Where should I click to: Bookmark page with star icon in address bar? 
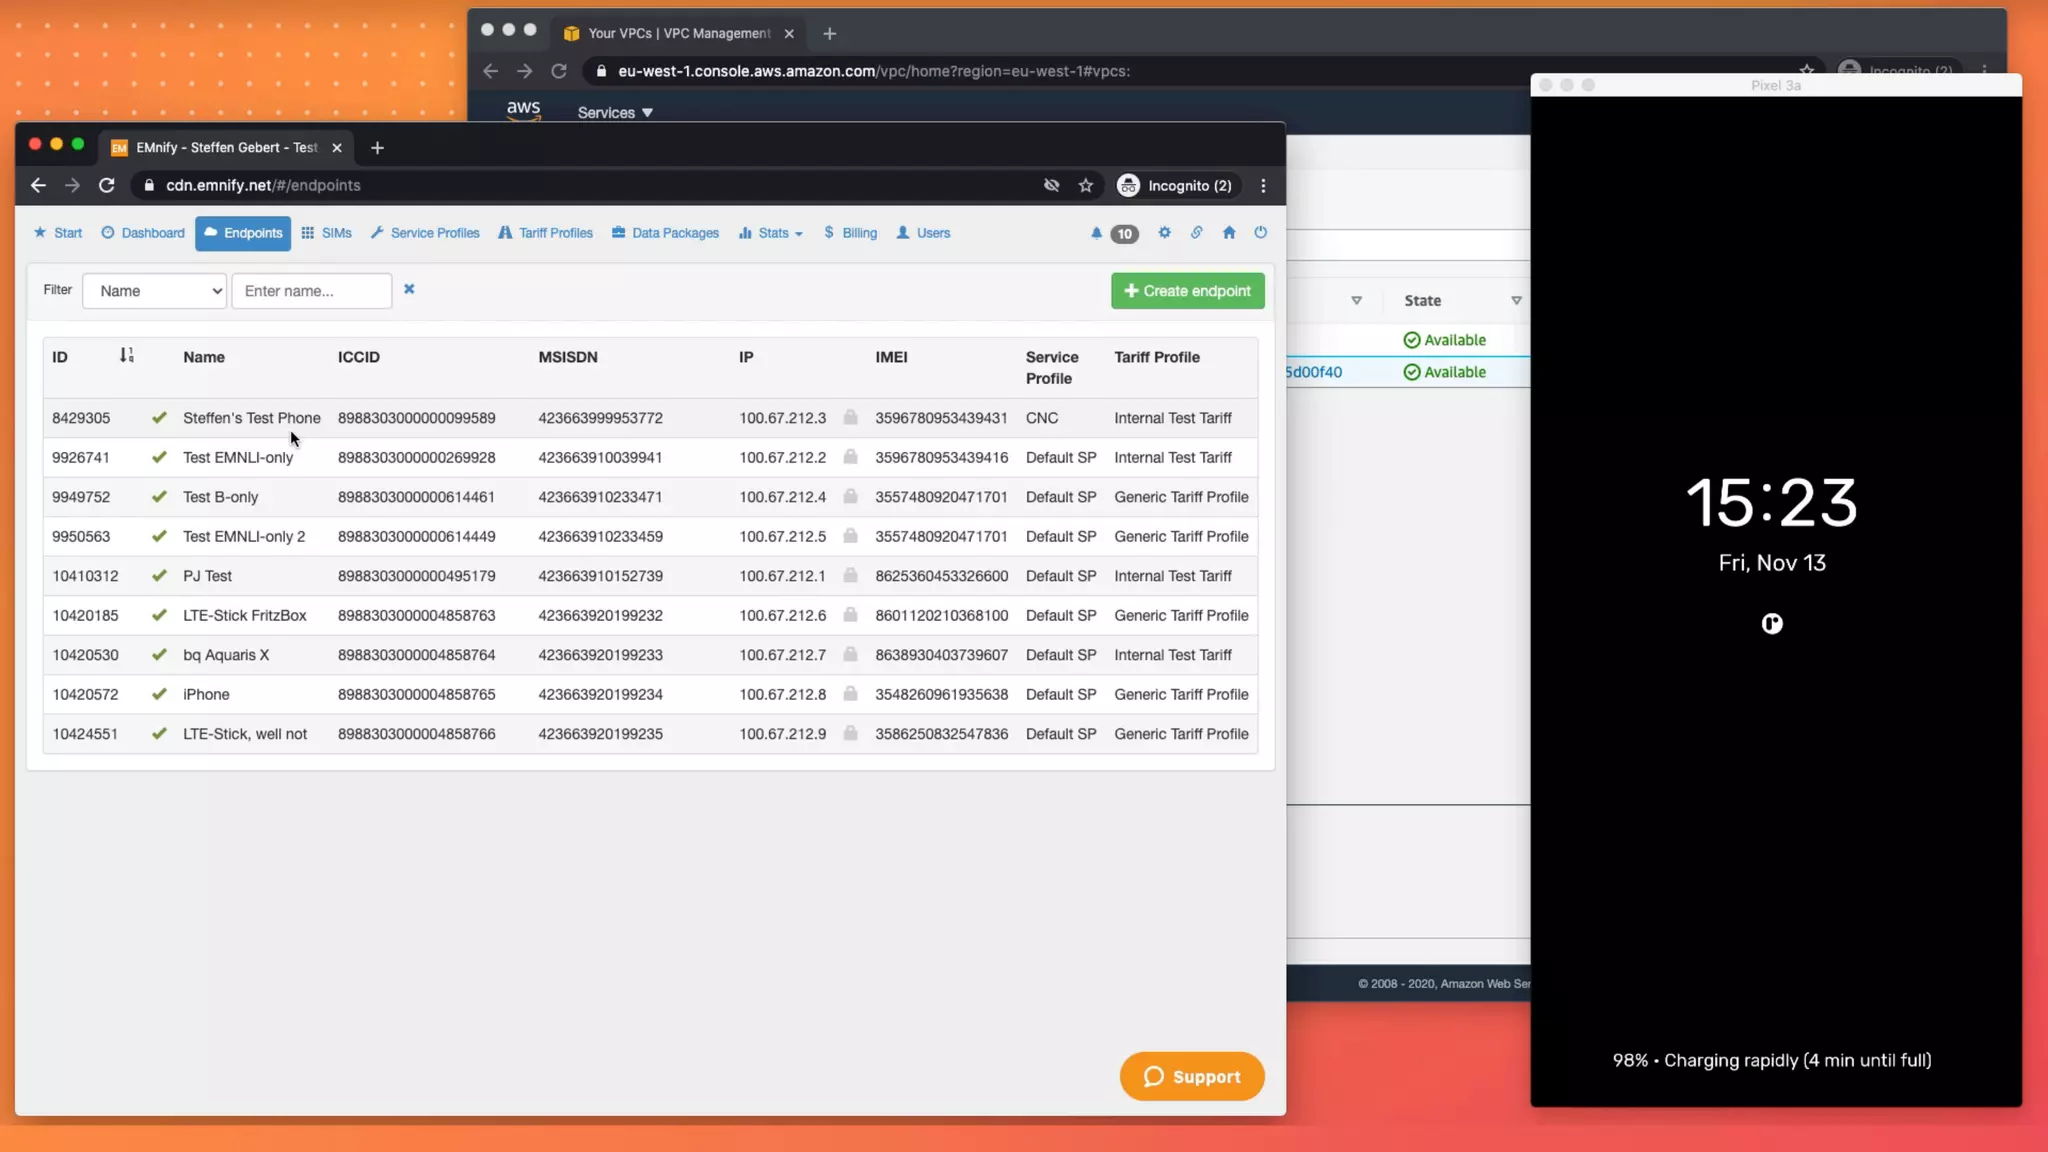1086,185
